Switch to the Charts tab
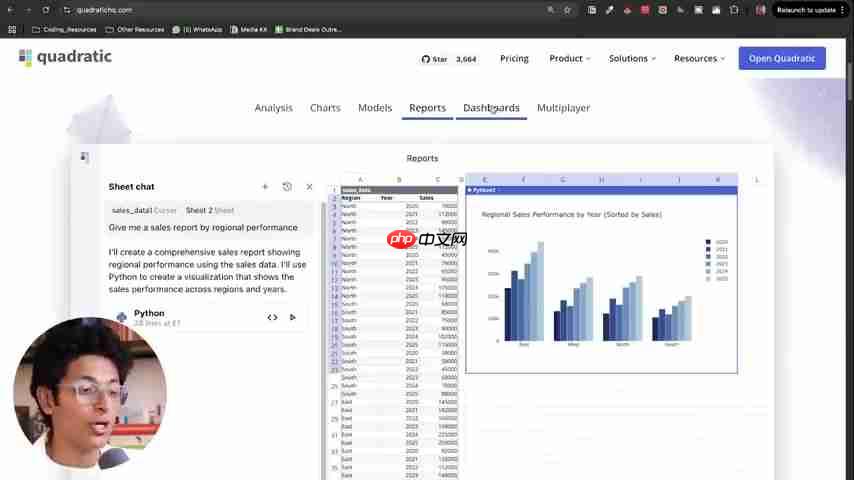This screenshot has height=480, width=854. coord(325,108)
